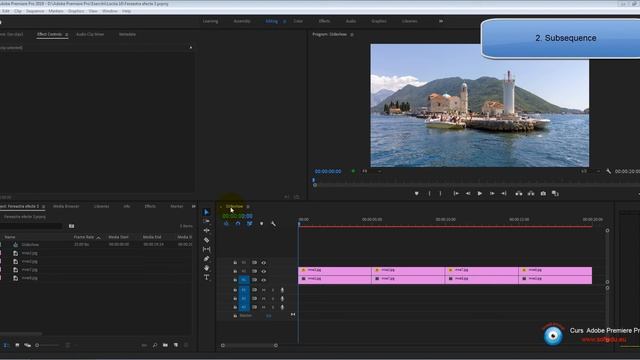
Task: Open the Sequence menu
Action: point(35,11)
